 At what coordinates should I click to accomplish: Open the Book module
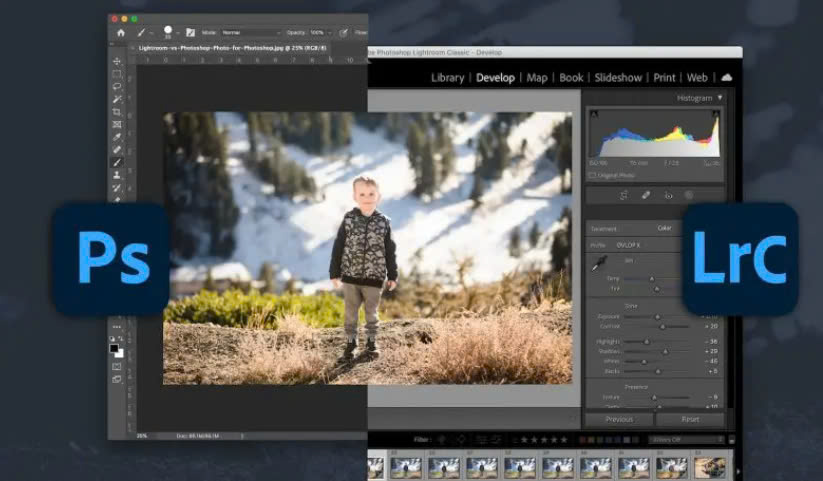pos(571,78)
